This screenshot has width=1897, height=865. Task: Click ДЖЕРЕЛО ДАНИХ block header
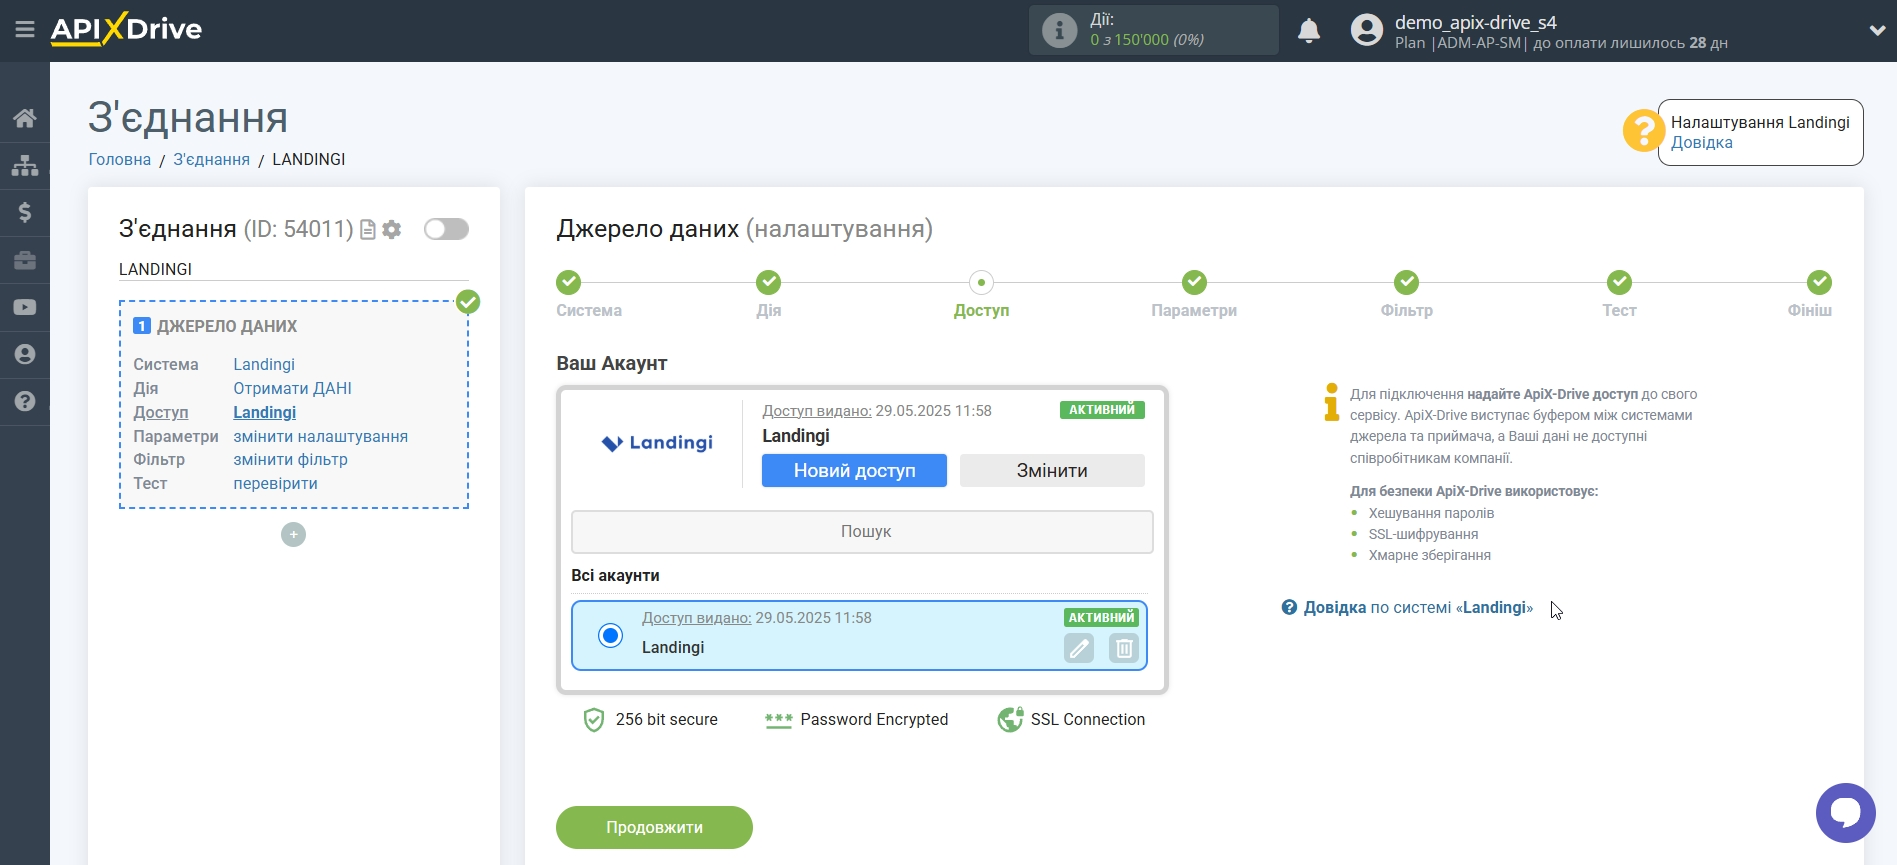click(x=226, y=326)
